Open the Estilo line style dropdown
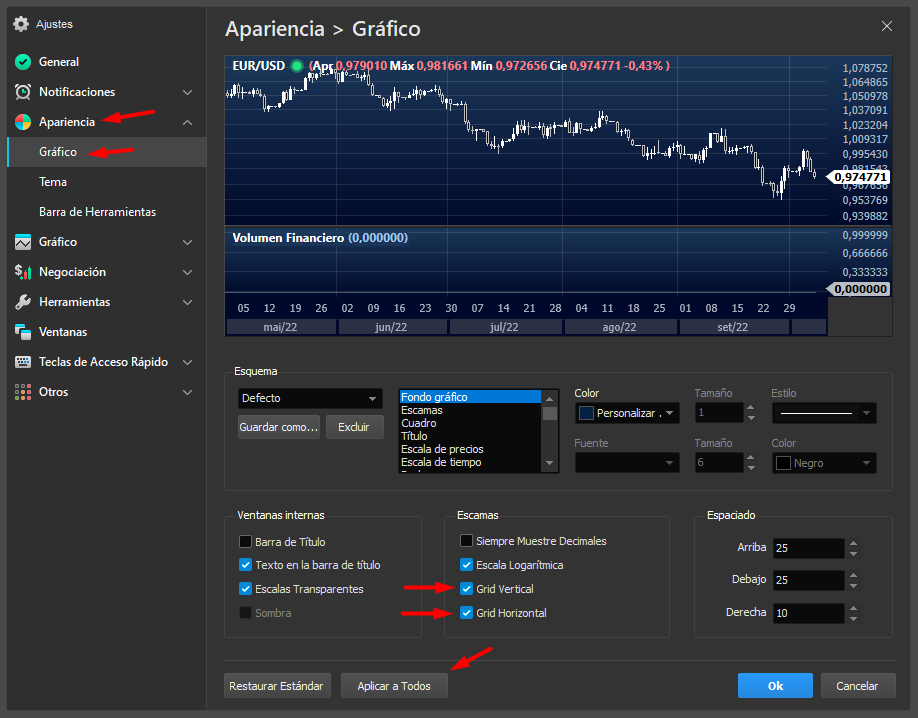Viewport: 918px width, 718px height. point(823,413)
